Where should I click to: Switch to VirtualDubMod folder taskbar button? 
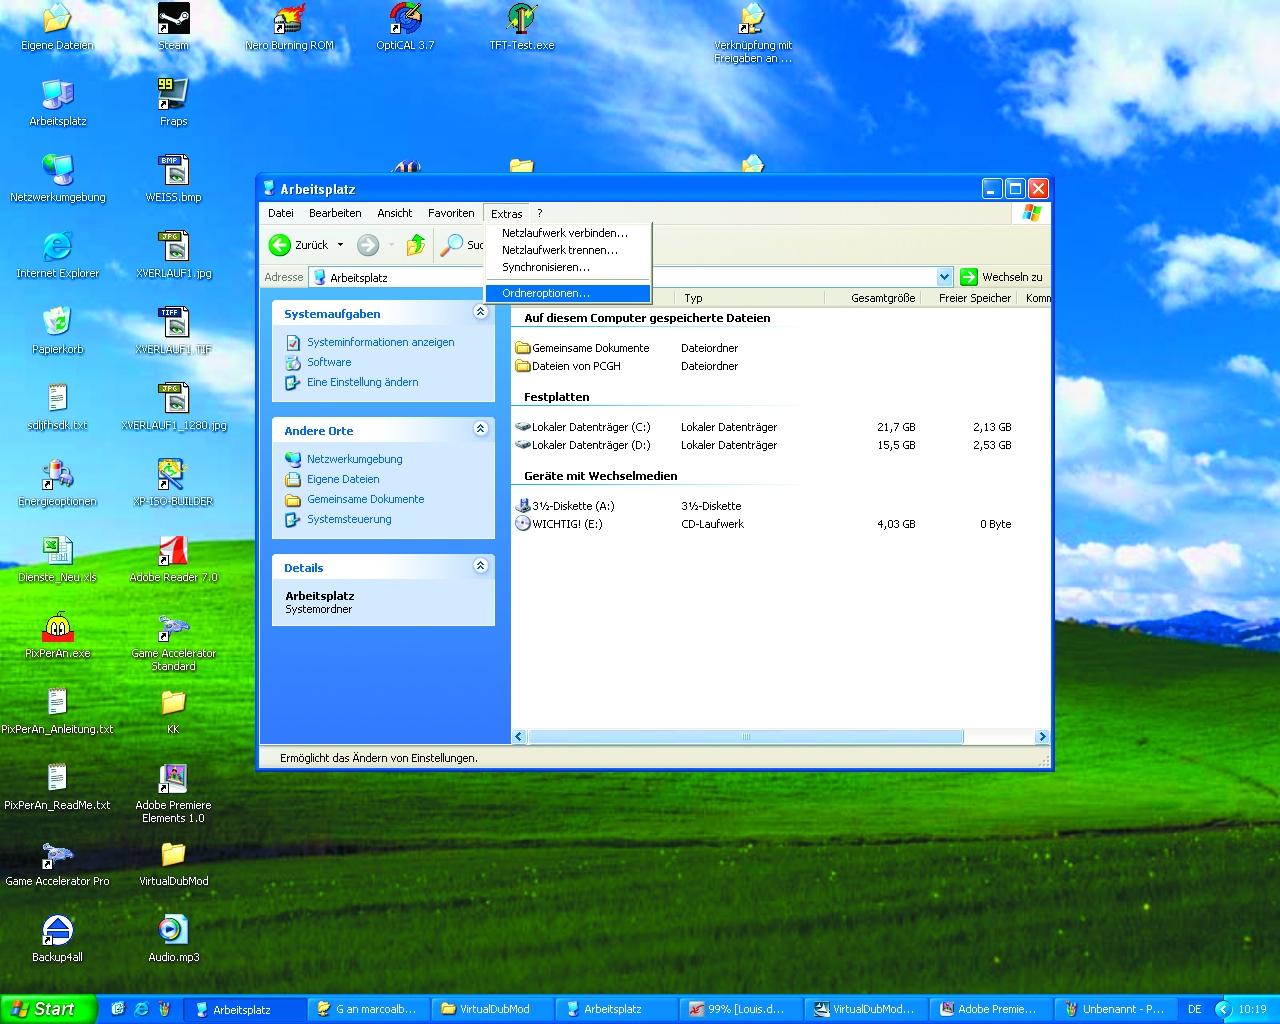(x=493, y=1009)
